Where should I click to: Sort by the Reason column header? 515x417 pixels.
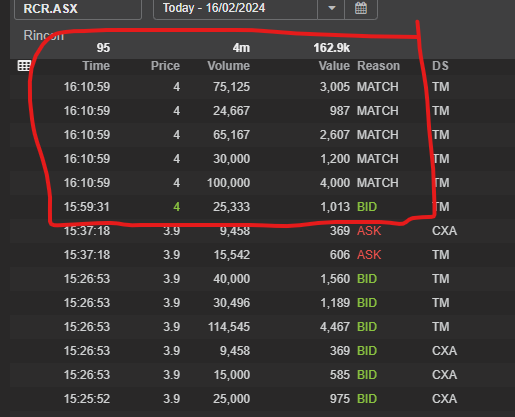378,66
